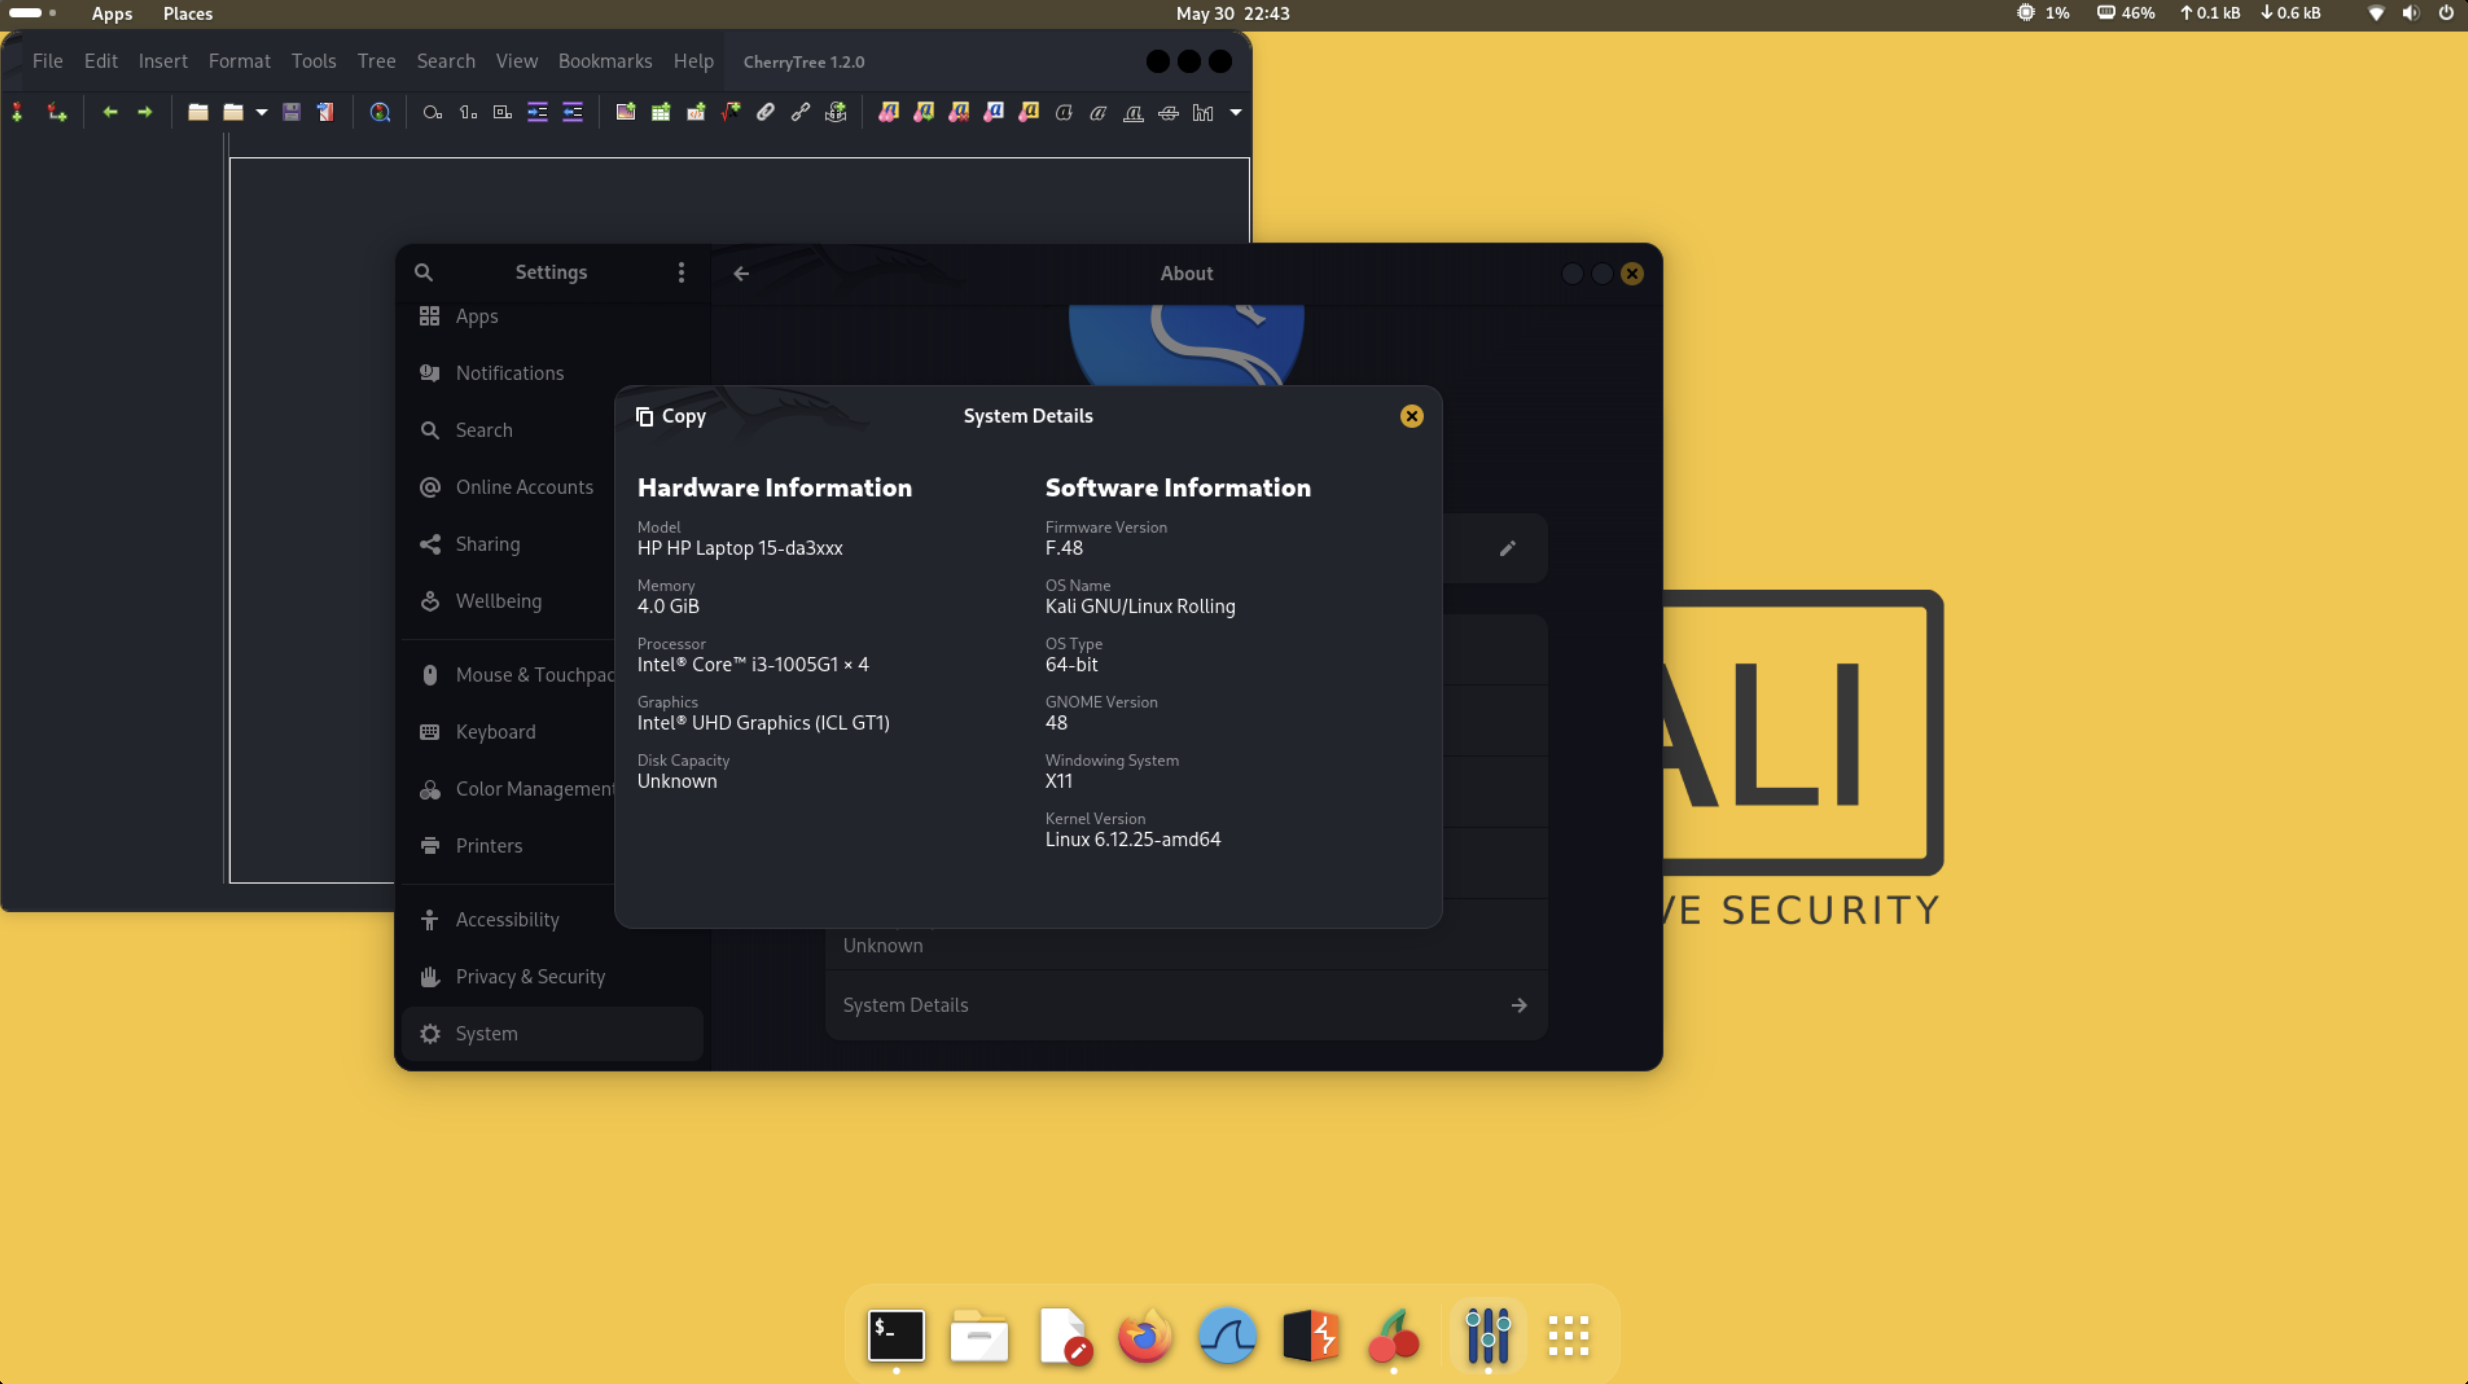Click the pencil edit icon in About
The width and height of the screenshot is (2468, 1384).
pyautogui.click(x=1507, y=548)
